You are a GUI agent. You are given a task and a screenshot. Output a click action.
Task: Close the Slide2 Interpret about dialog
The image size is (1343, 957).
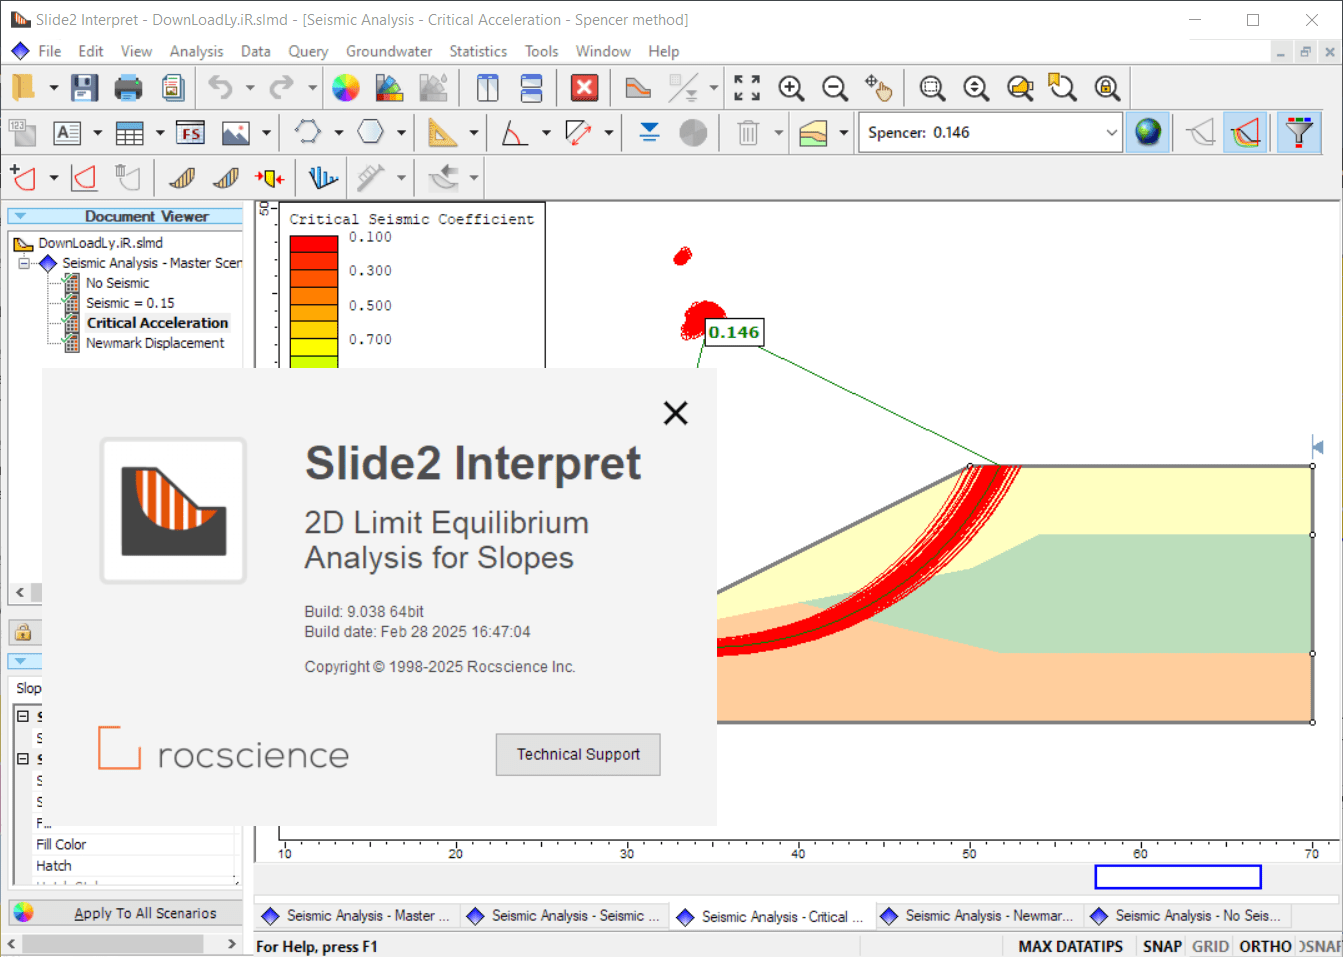coord(676,412)
